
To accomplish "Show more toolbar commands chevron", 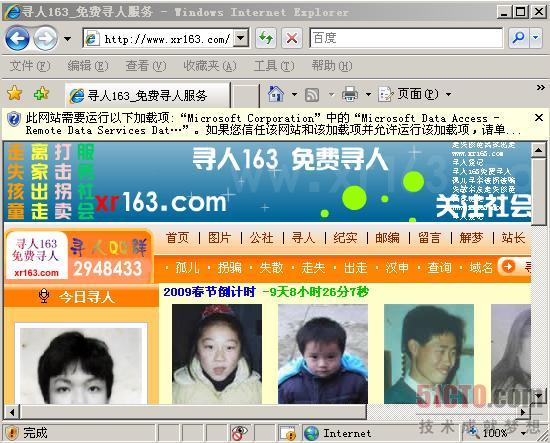I will click(541, 88).
